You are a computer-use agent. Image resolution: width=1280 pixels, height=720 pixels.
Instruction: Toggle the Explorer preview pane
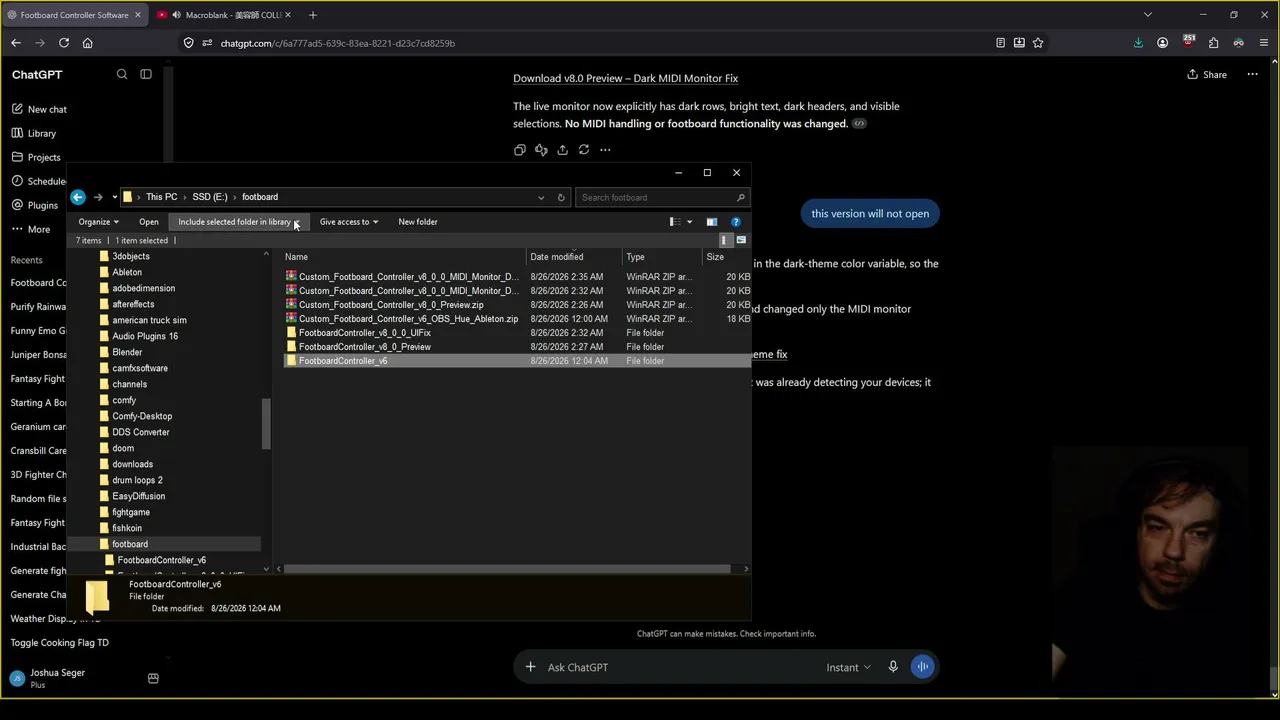pos(711,222)
